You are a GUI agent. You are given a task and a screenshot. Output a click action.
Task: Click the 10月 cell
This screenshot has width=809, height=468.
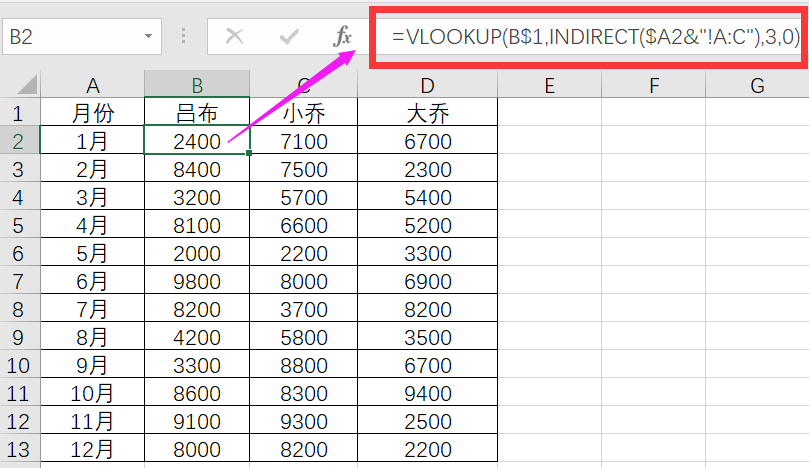pos(92,393)
